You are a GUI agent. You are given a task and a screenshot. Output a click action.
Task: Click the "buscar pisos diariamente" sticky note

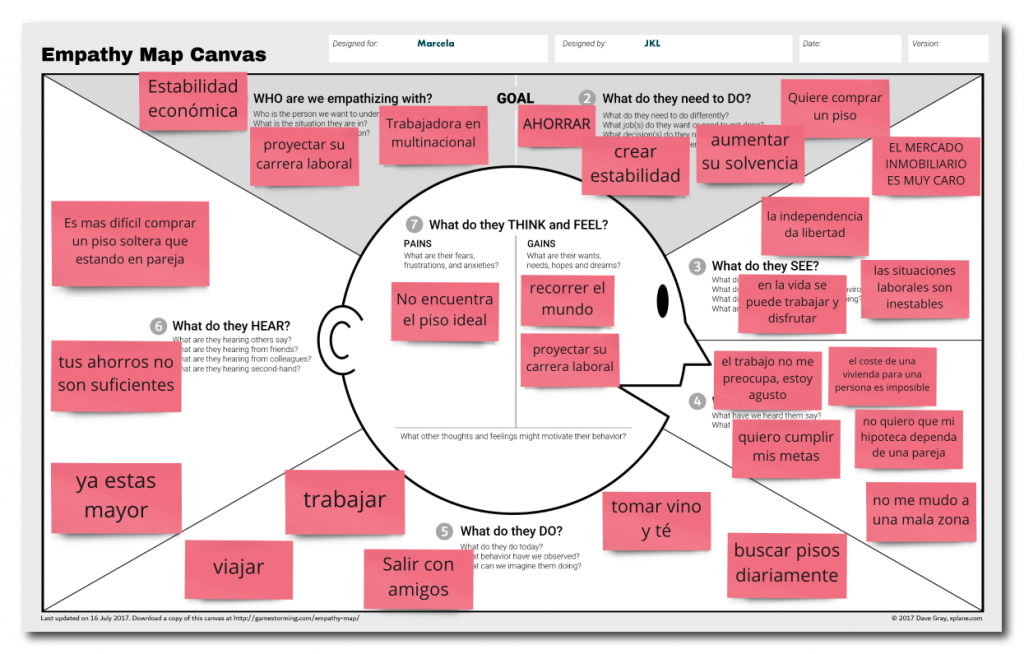click(x=786, y=563)
